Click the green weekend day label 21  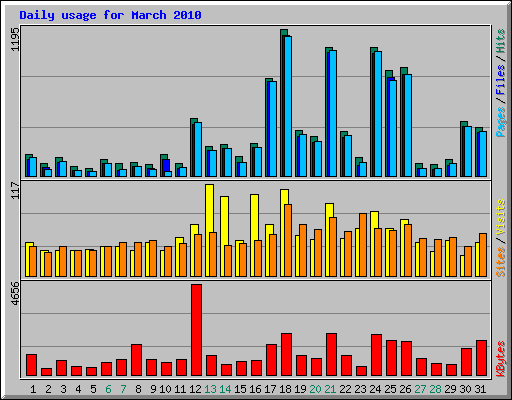(330, 389)
